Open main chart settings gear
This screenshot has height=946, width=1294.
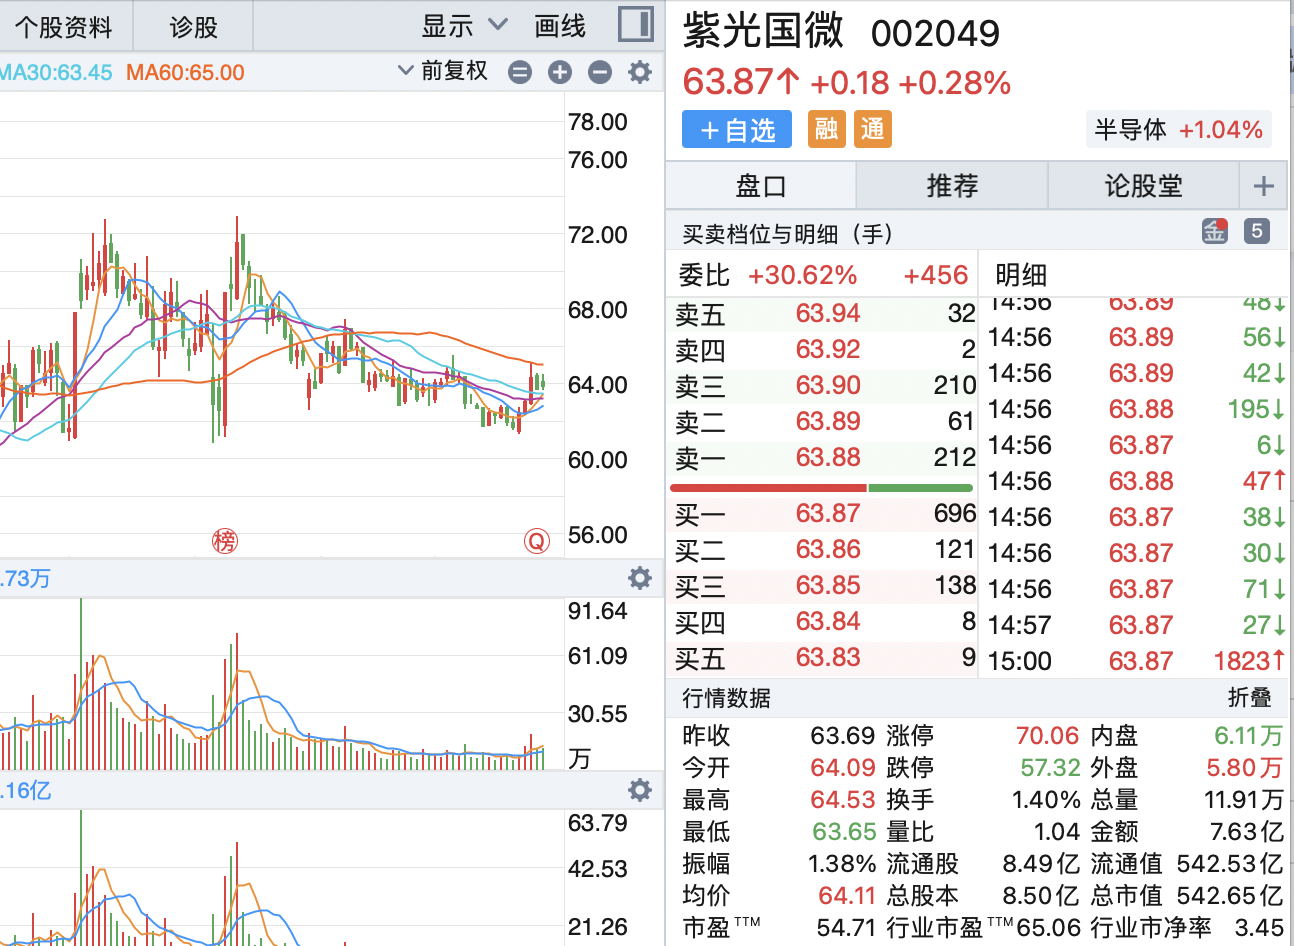[x=640, y=72]
